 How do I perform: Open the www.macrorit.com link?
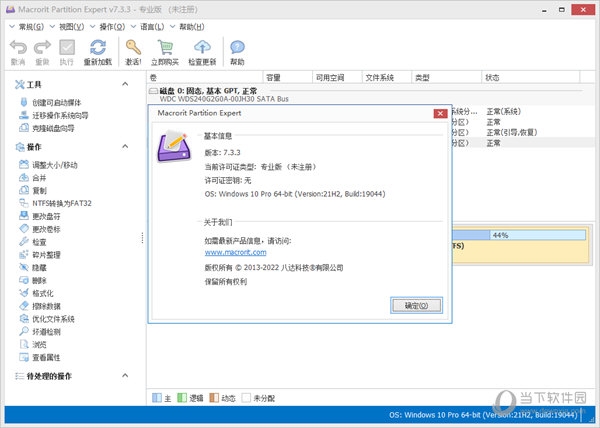235,253
